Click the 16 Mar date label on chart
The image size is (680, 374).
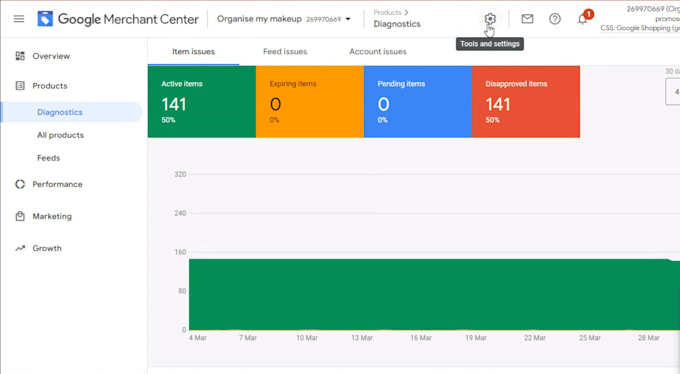point(421,338)
